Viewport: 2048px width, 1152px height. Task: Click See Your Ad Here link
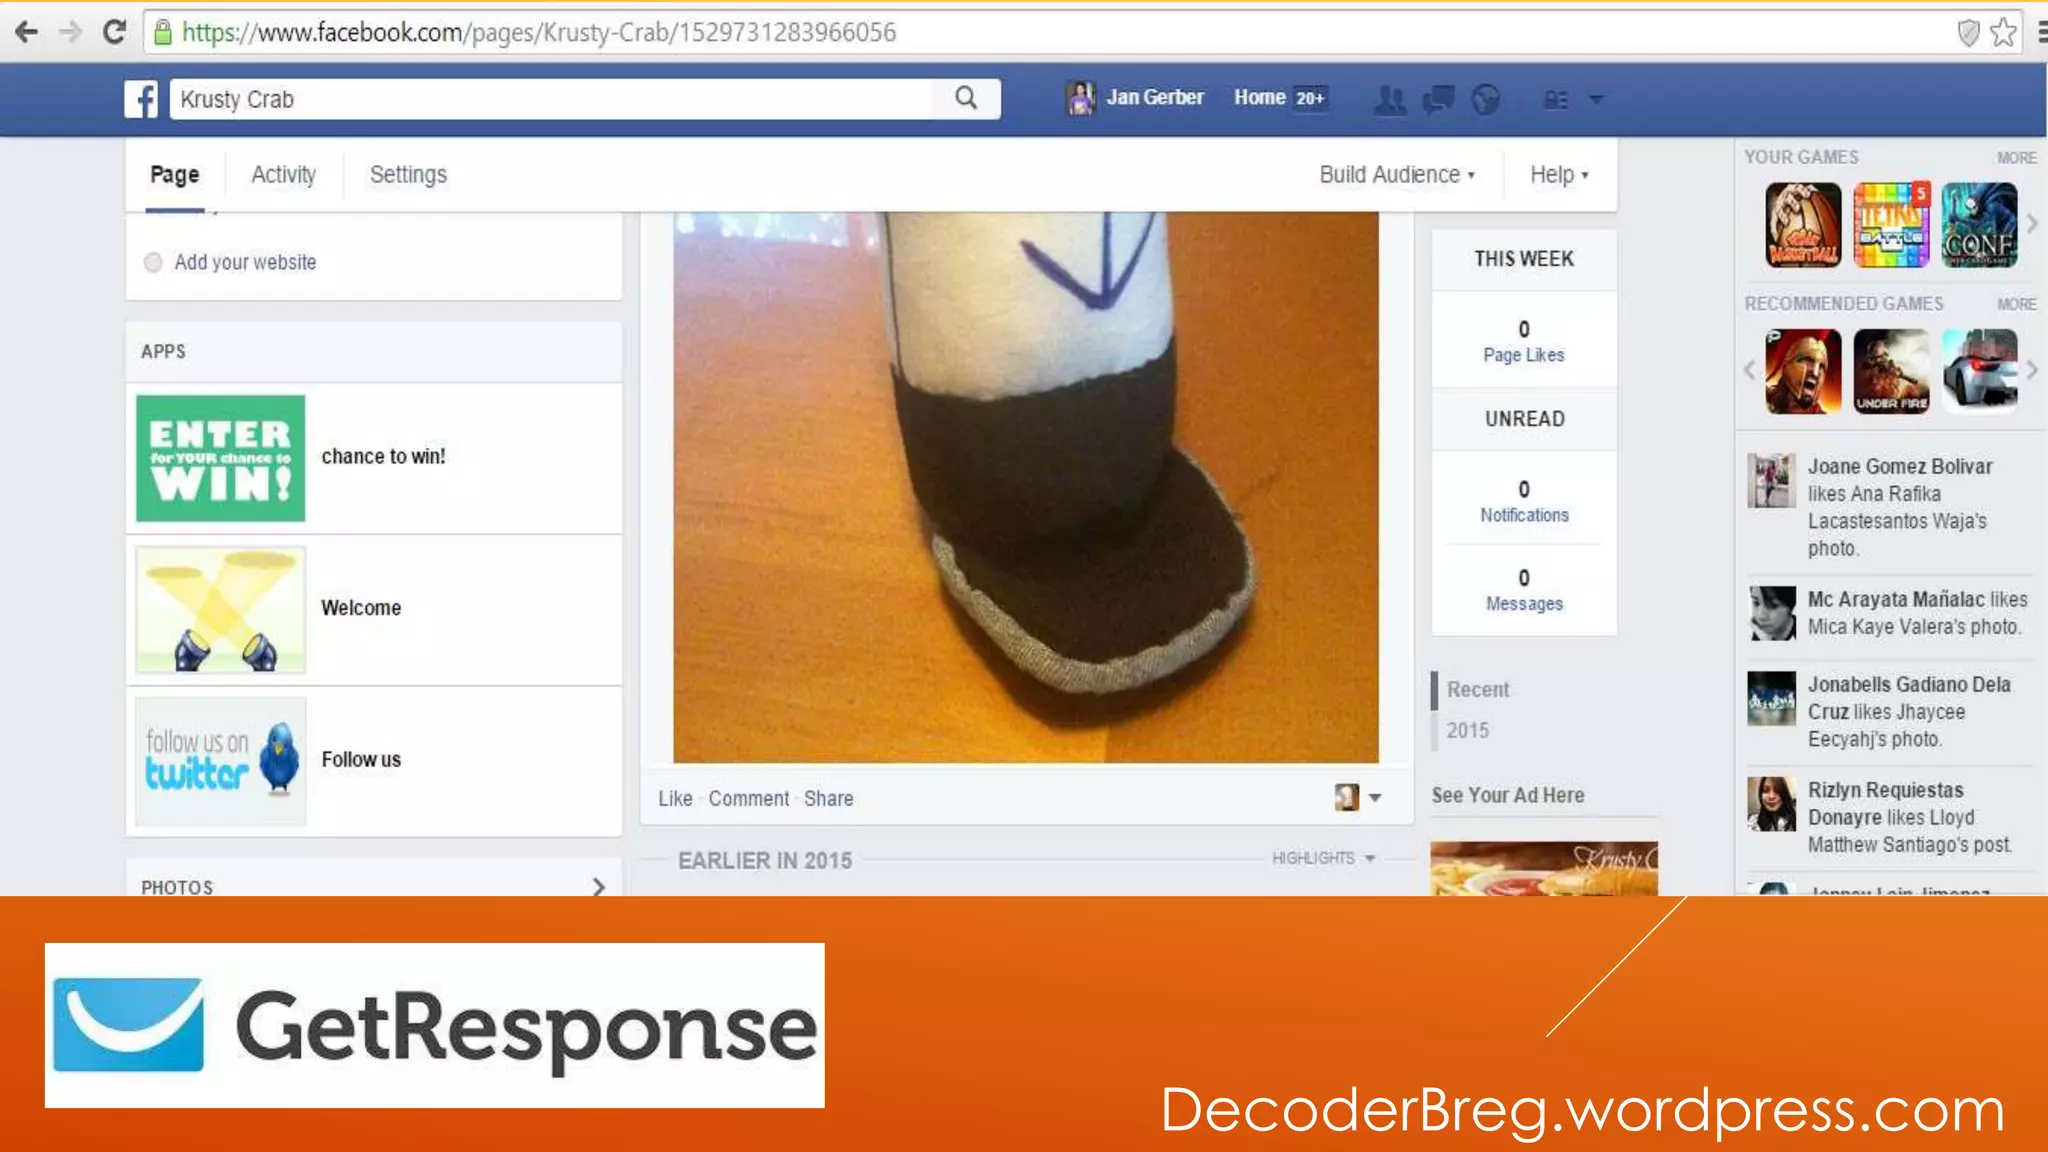1508,796
